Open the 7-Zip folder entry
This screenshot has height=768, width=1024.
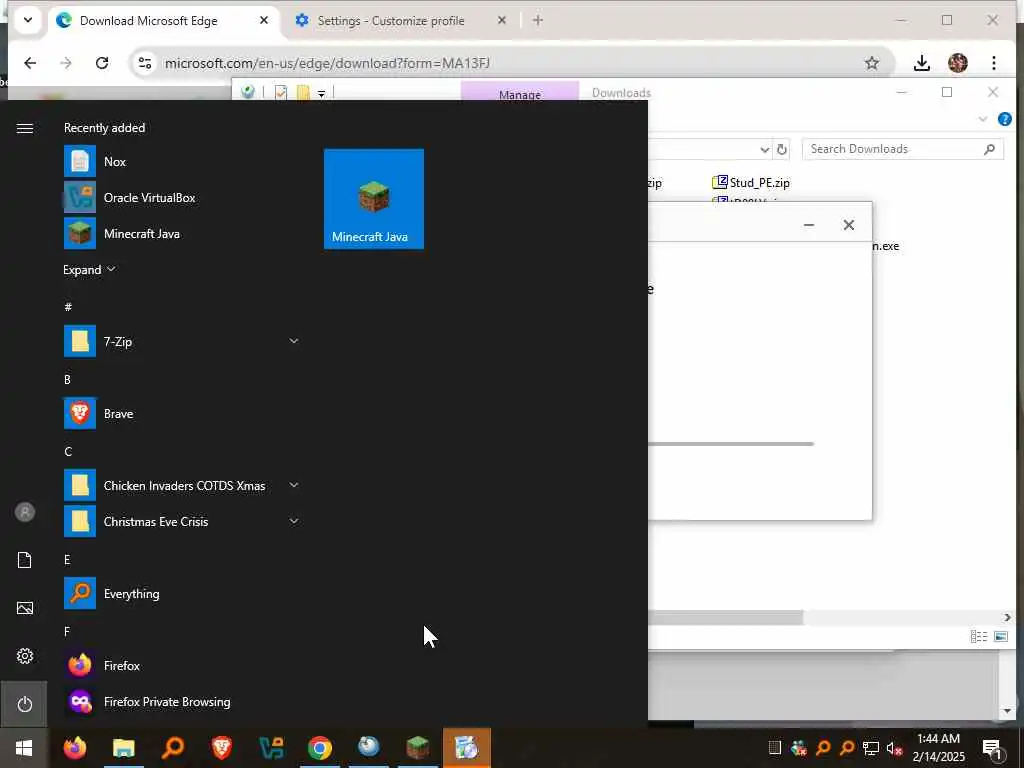coord(182,341)
